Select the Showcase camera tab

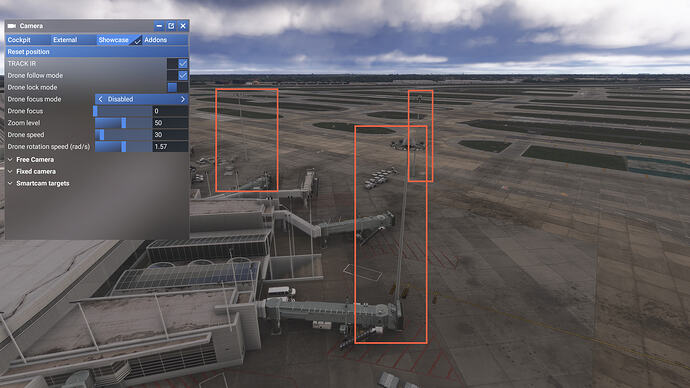pos(119,40)
